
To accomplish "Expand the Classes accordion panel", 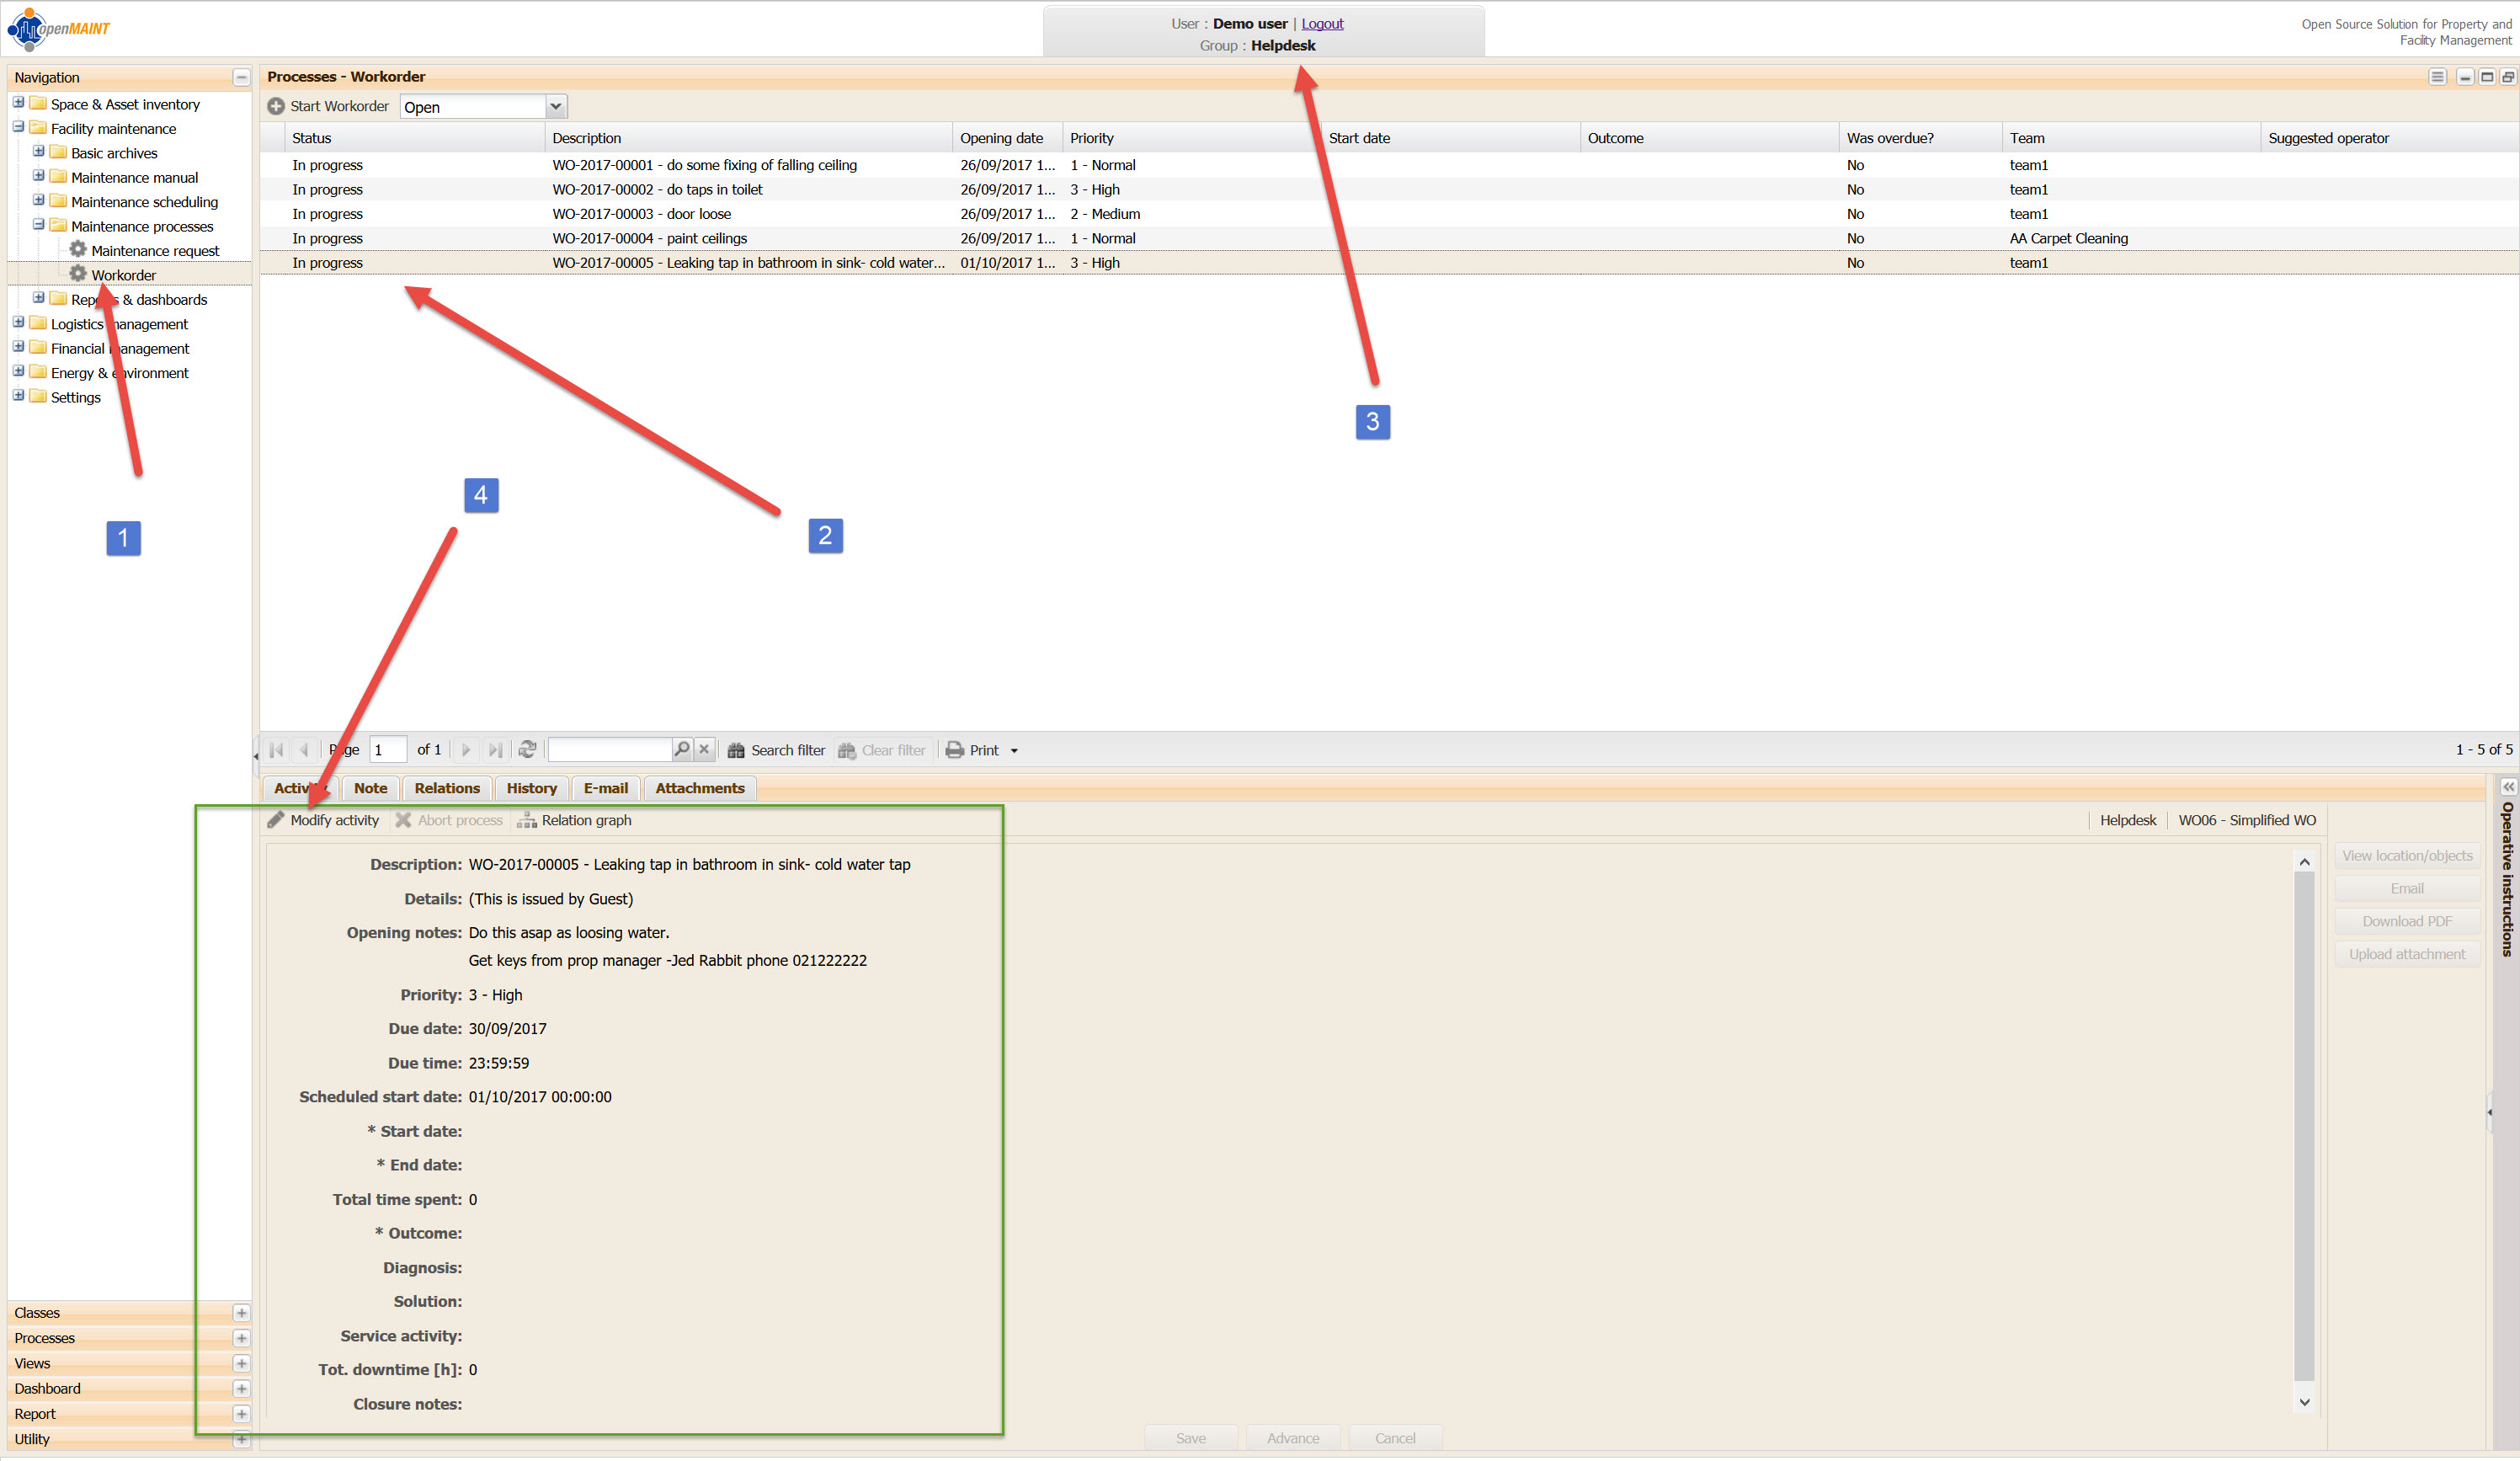I will tap(241, 1313).
